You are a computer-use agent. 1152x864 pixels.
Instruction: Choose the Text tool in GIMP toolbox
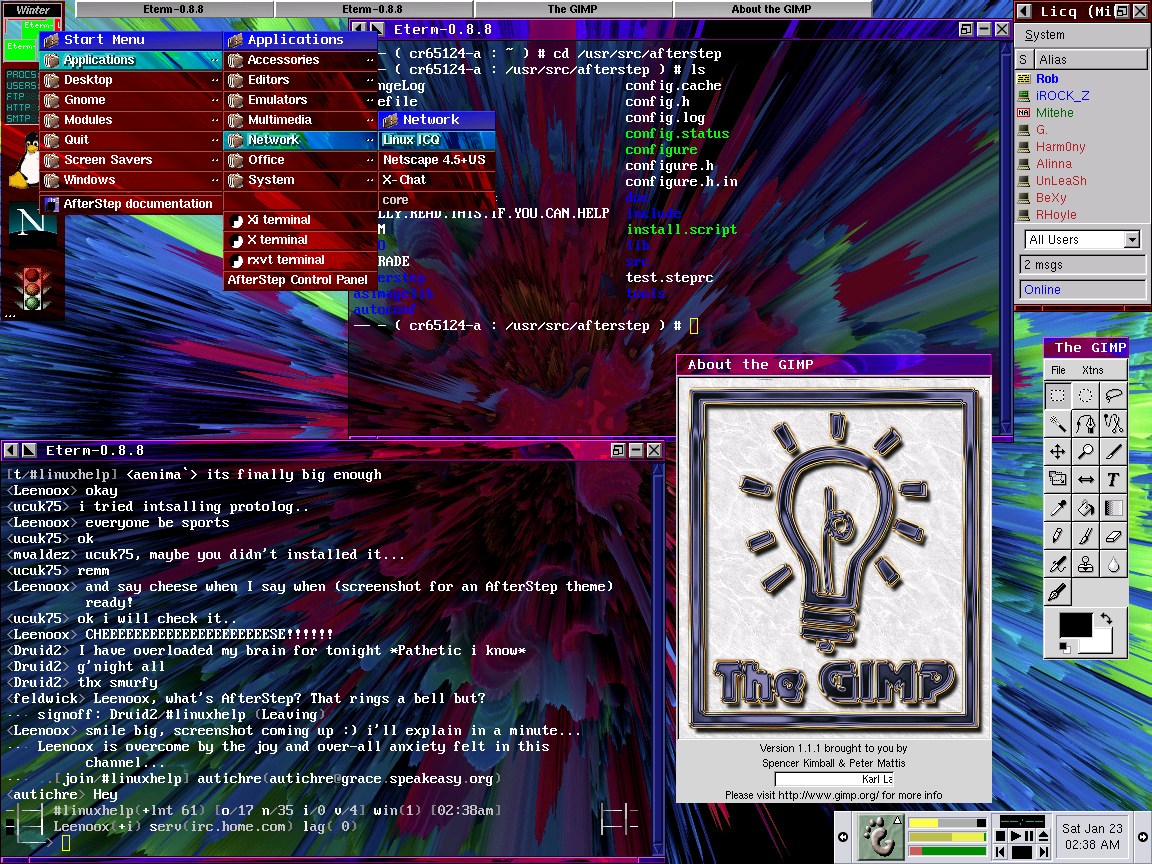[1113, 481]
